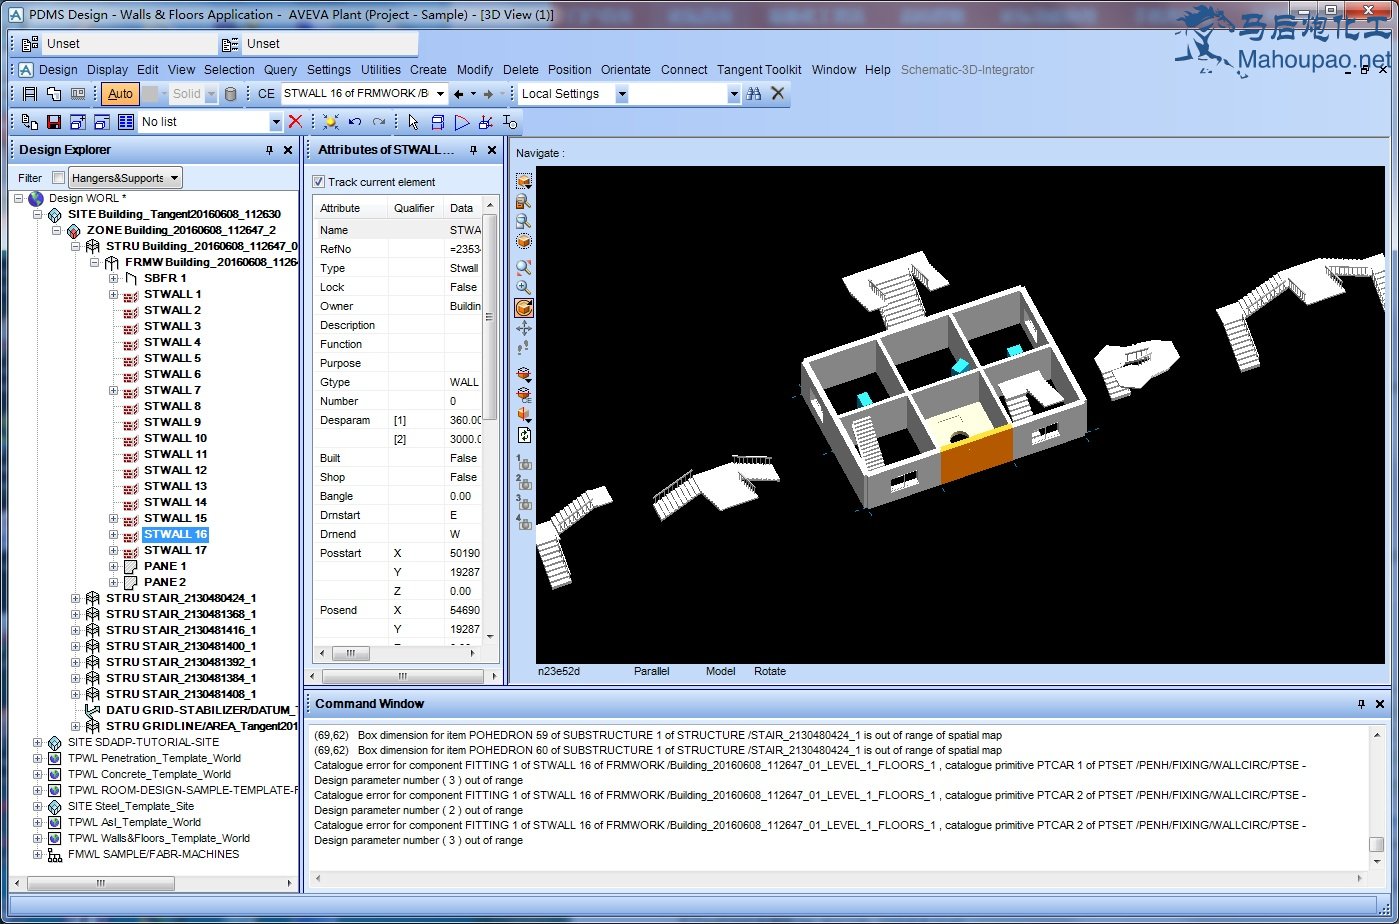Select TPWL Concrete_Template_World
The image size is (1399, 924).
click(x=149, y=774)
